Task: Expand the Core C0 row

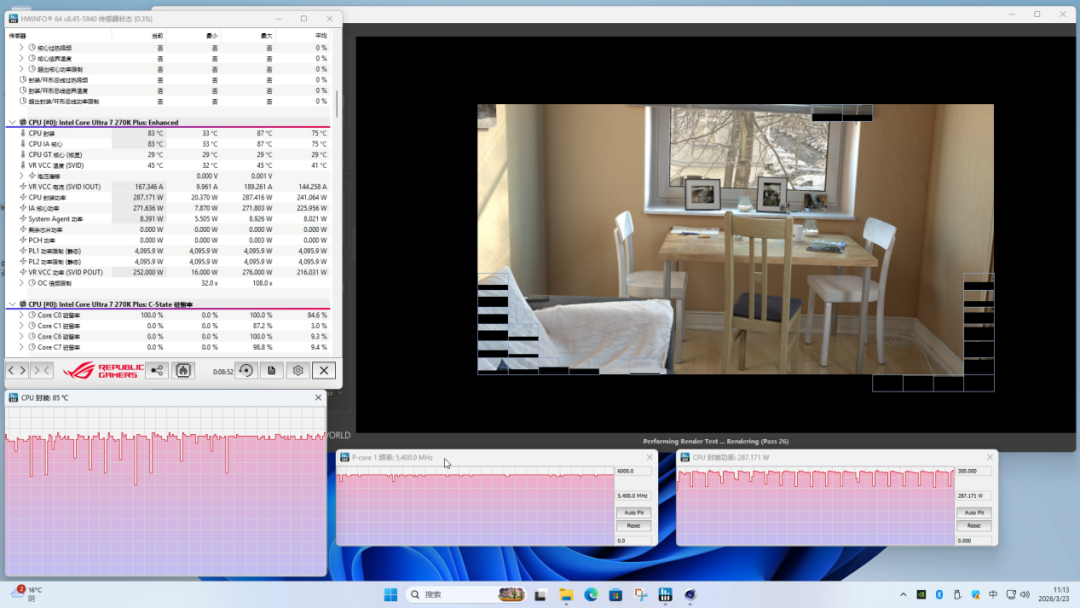Action: [21, 315]
